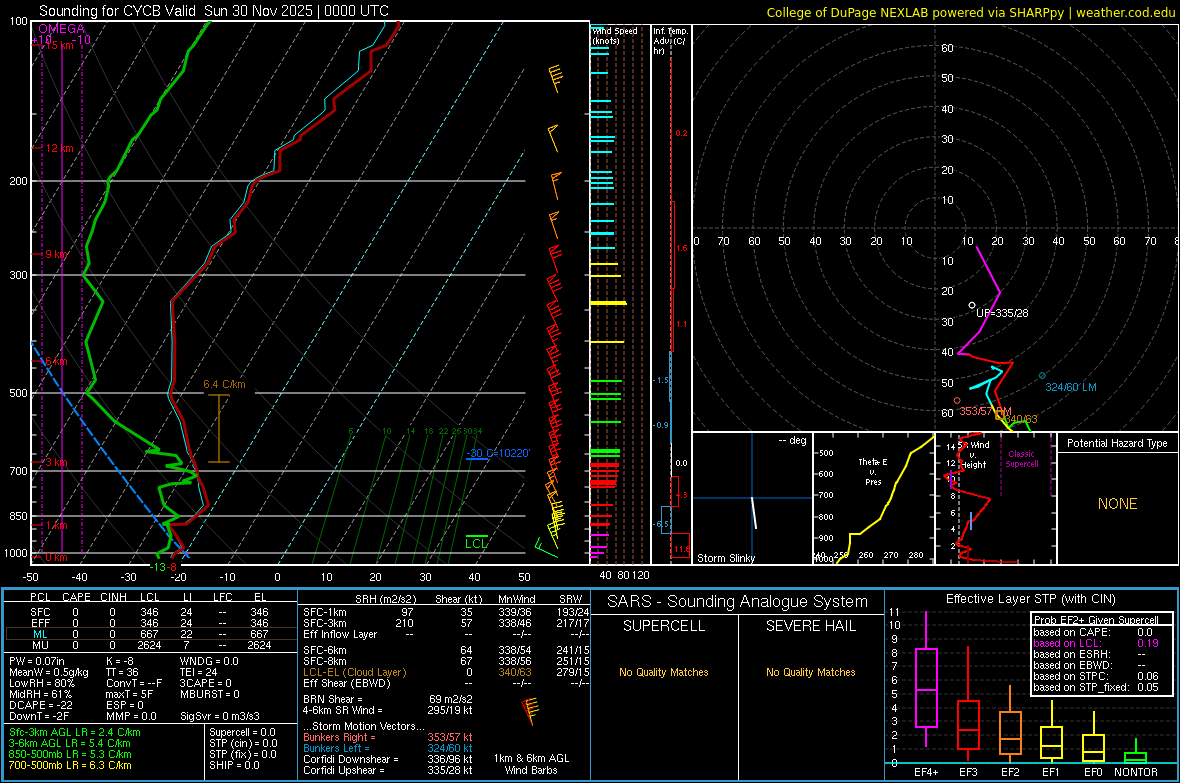The image size is (1180, 783).
Task: Click the SHIP = 0.0 value
Action: 235,765
